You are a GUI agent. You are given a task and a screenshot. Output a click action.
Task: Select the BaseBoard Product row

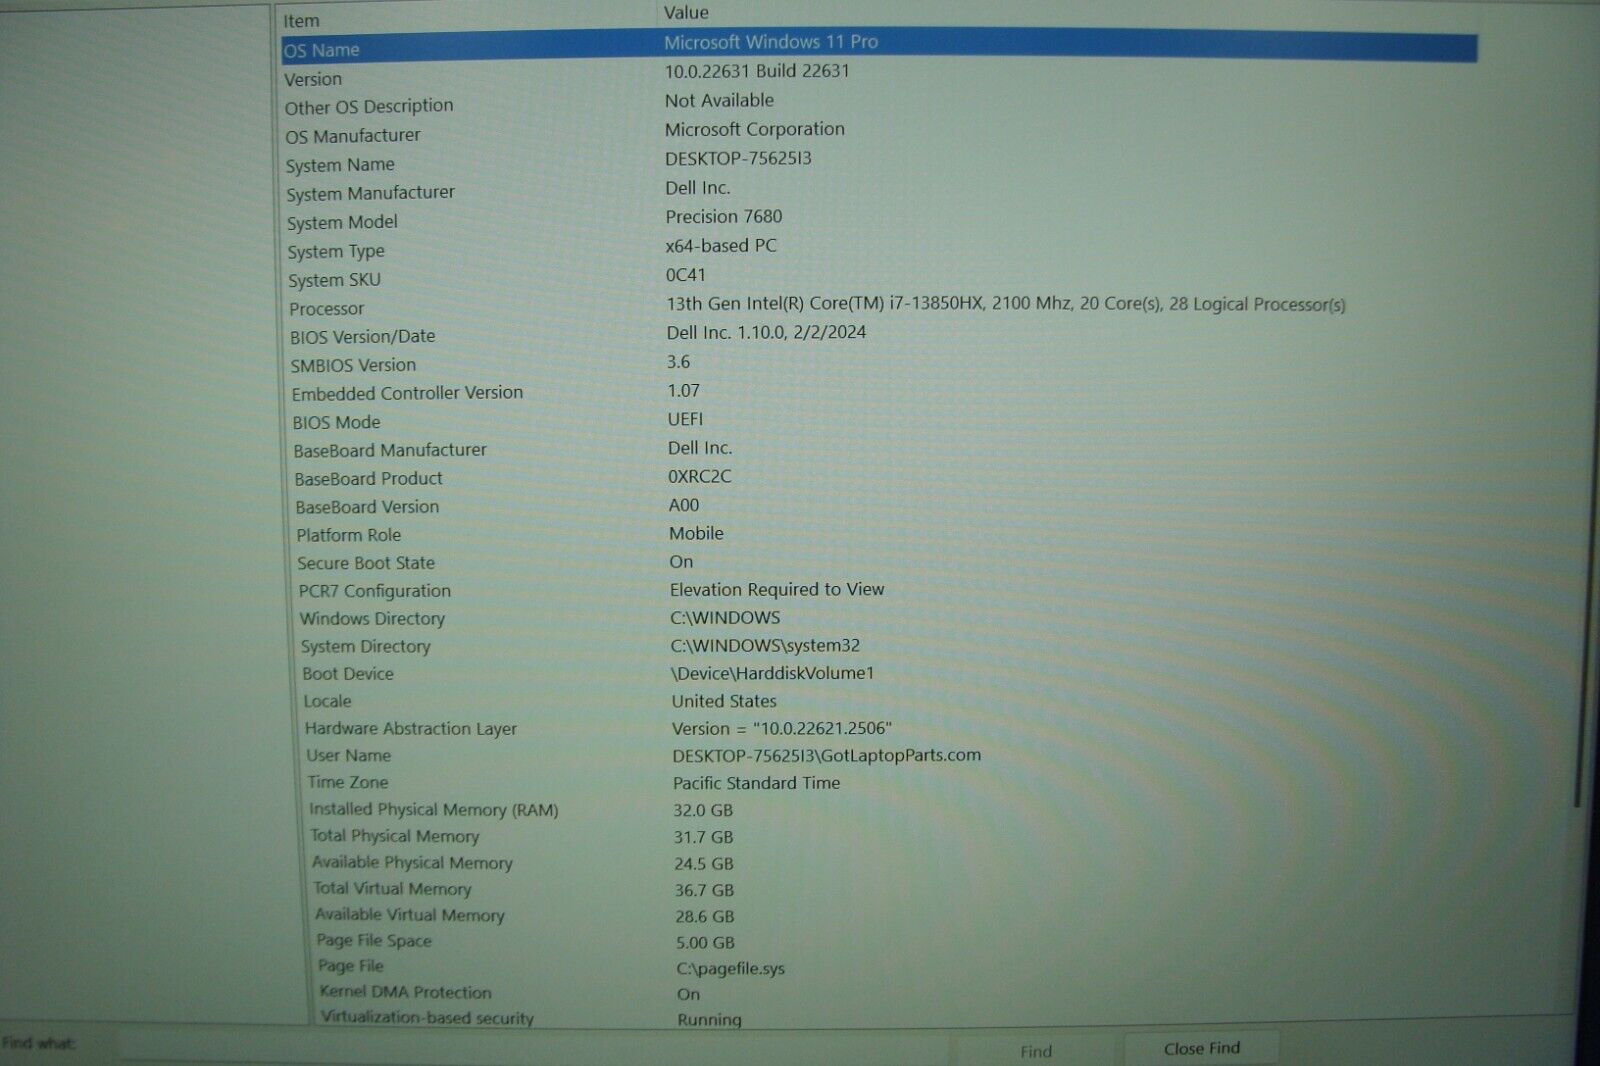tap(368, 479)
